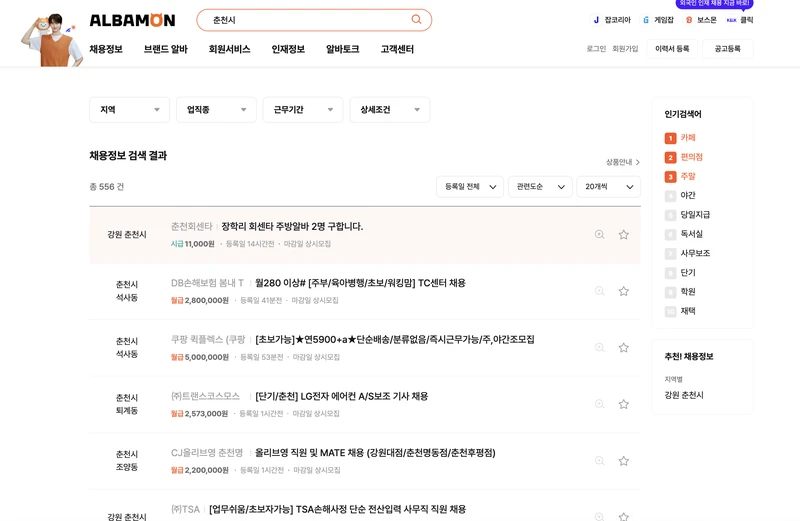Open the 고객센터 menu
Image resolution: width=800 pixels, height=521 pixels.
click(x=397, y=49)
